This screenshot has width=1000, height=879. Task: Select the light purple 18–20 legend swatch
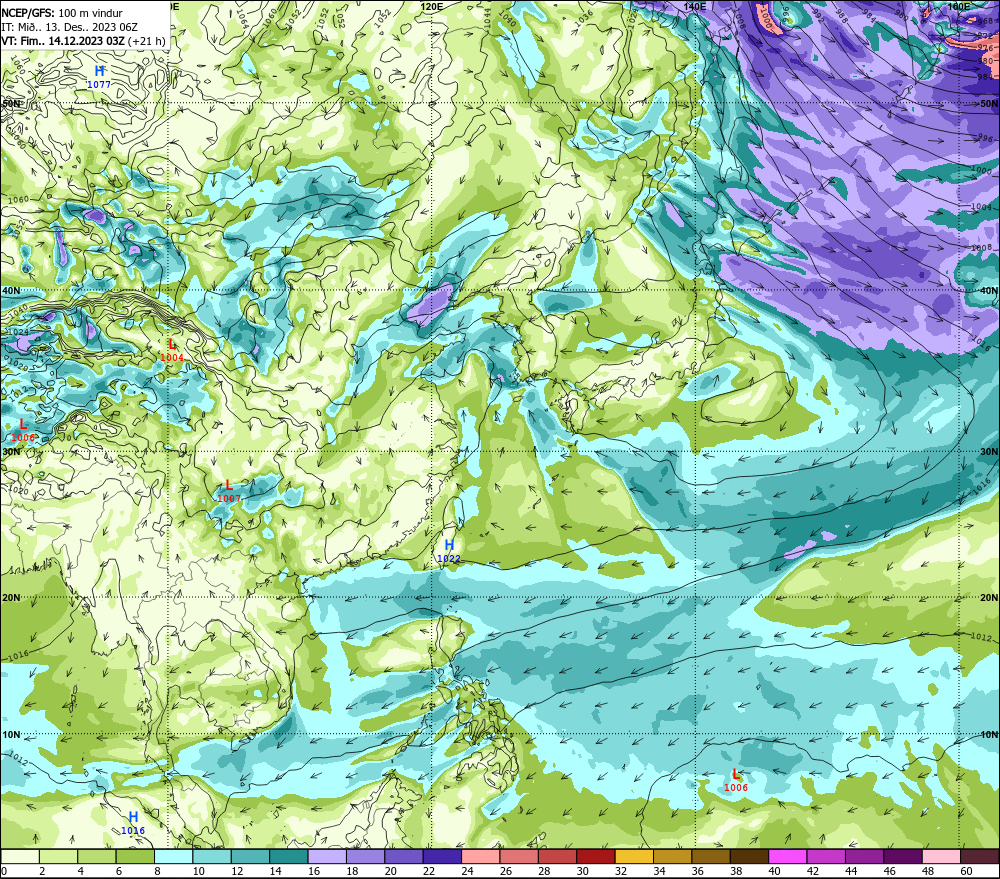tap(365, 856)
